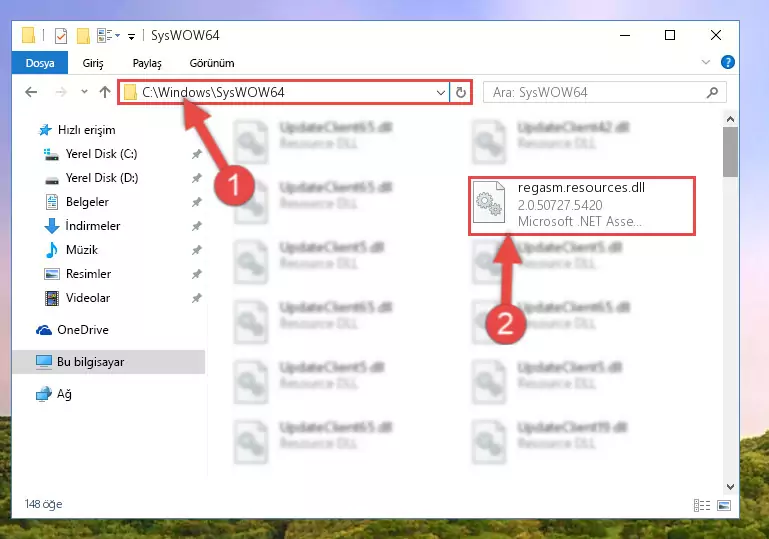Image resolution: width=769 pixels, height=539 pixels.
Task: Open the Dosya file menu
Action: pos(40,63)
